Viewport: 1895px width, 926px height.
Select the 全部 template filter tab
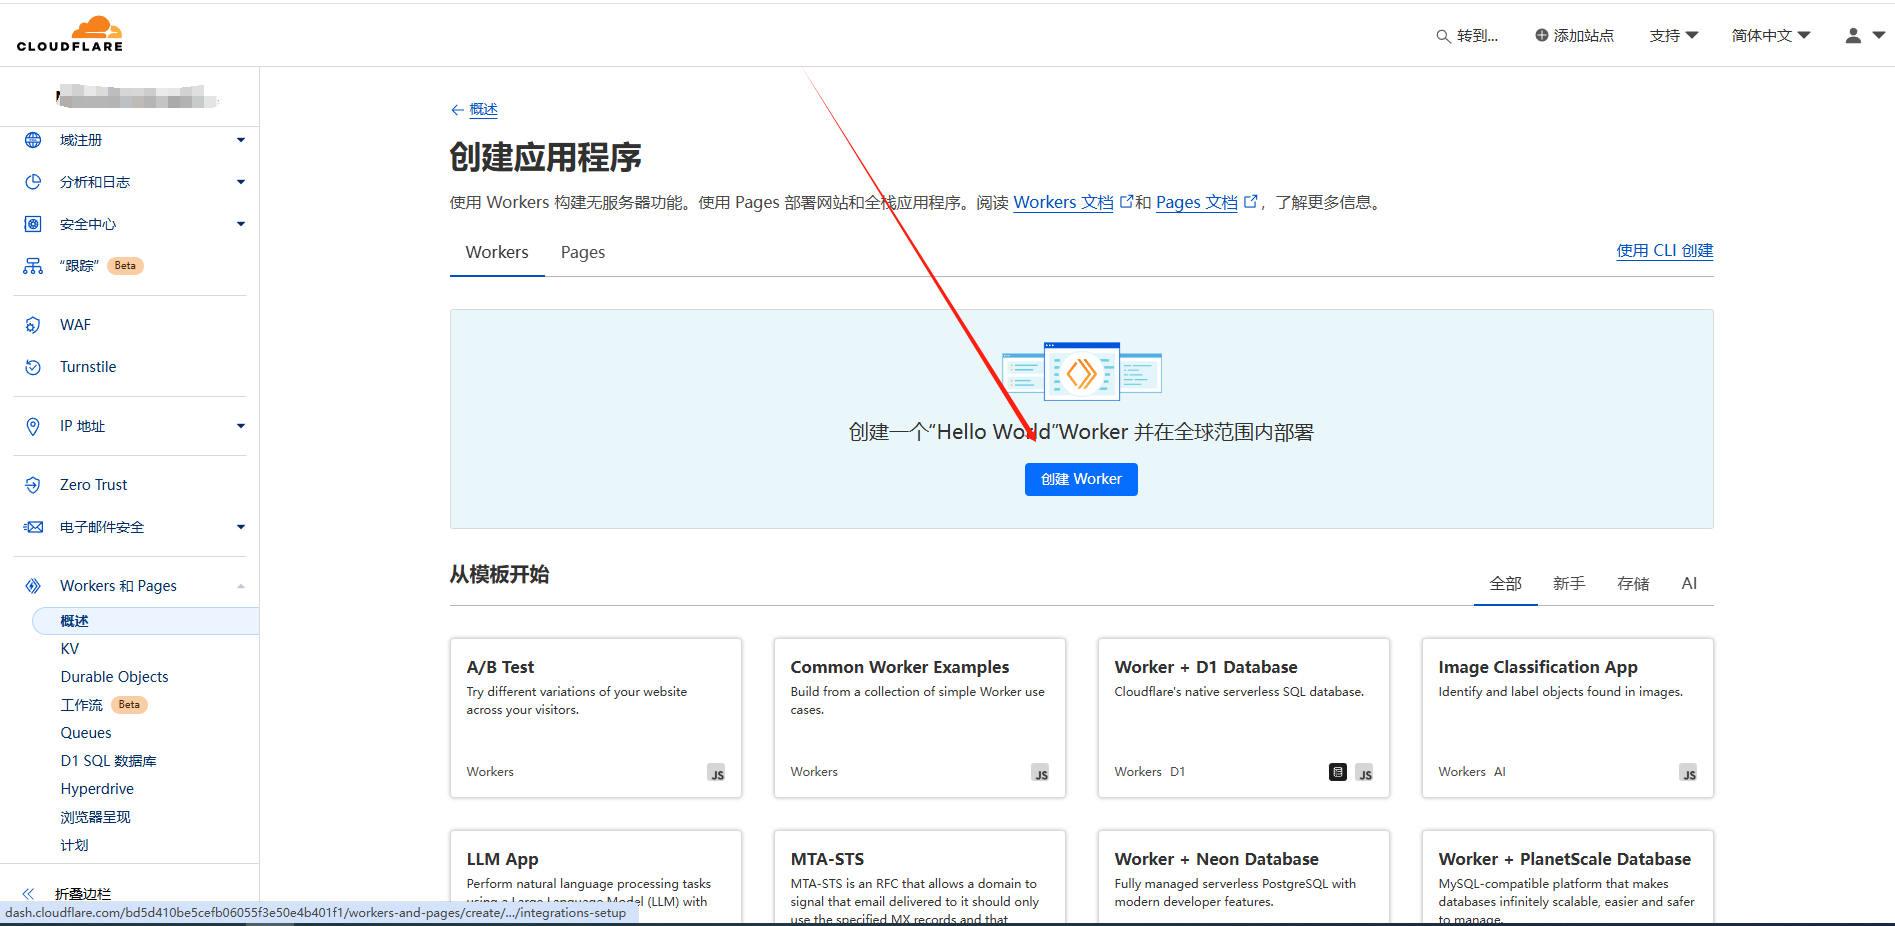tap(1506, 583)
